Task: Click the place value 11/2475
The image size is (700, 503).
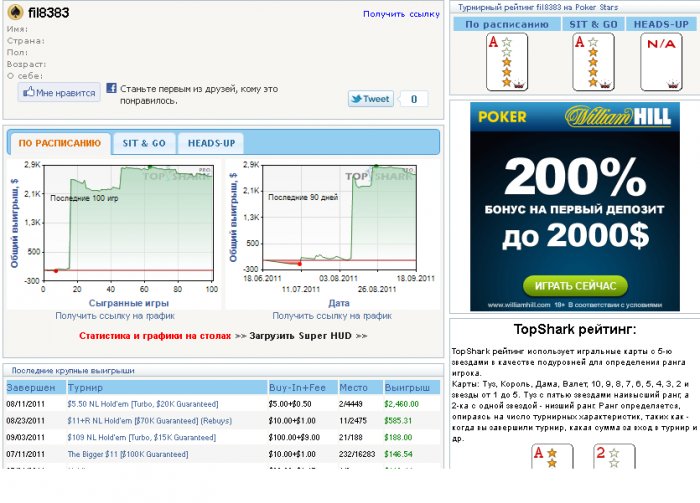Action: [x=352, y=420]
